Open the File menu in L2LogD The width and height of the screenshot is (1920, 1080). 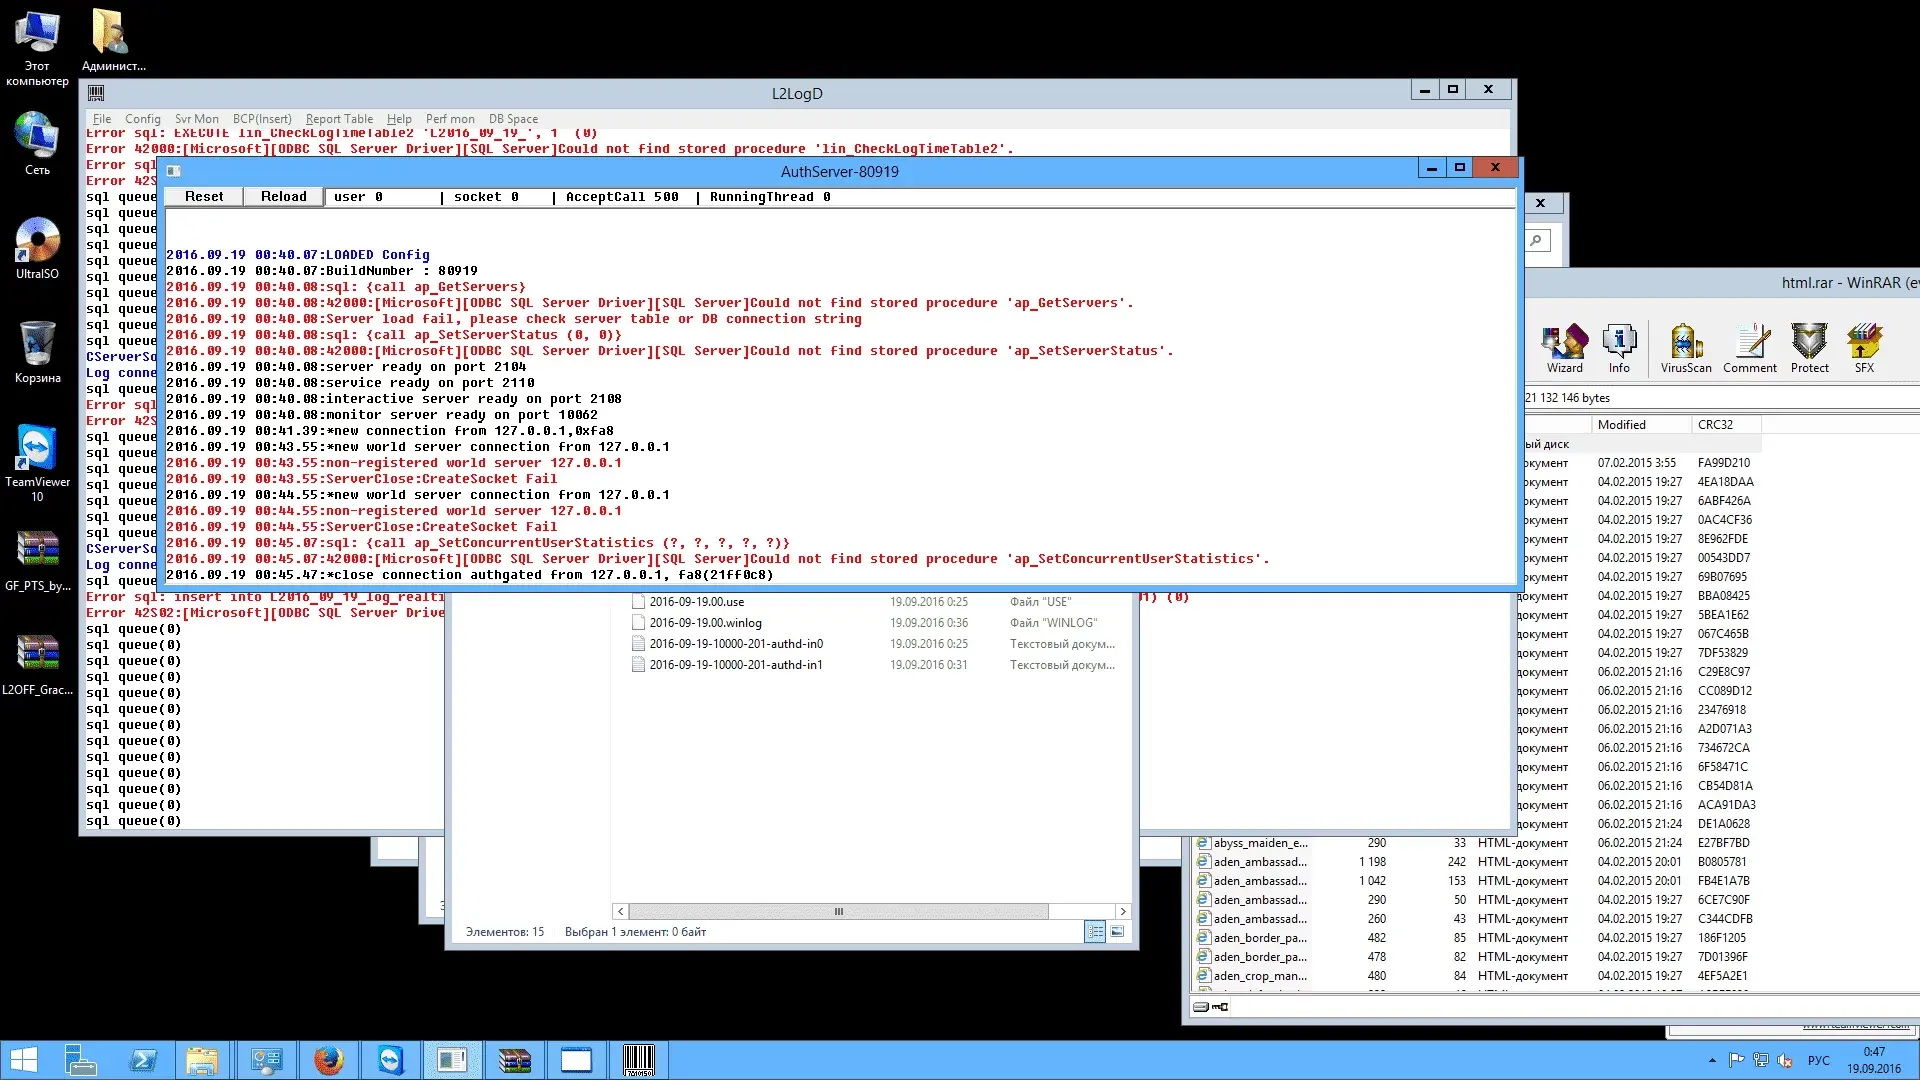point(102,119)
